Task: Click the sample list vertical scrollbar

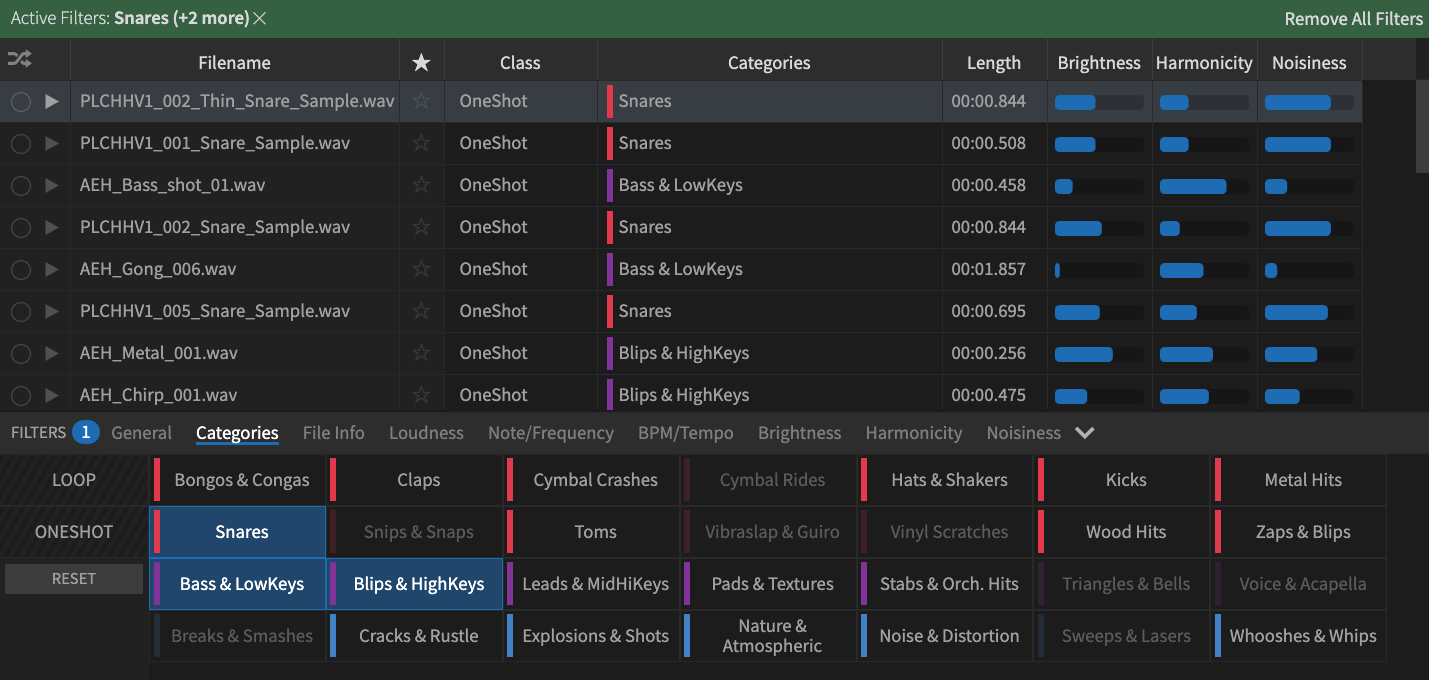Action: click(1422, 126)
